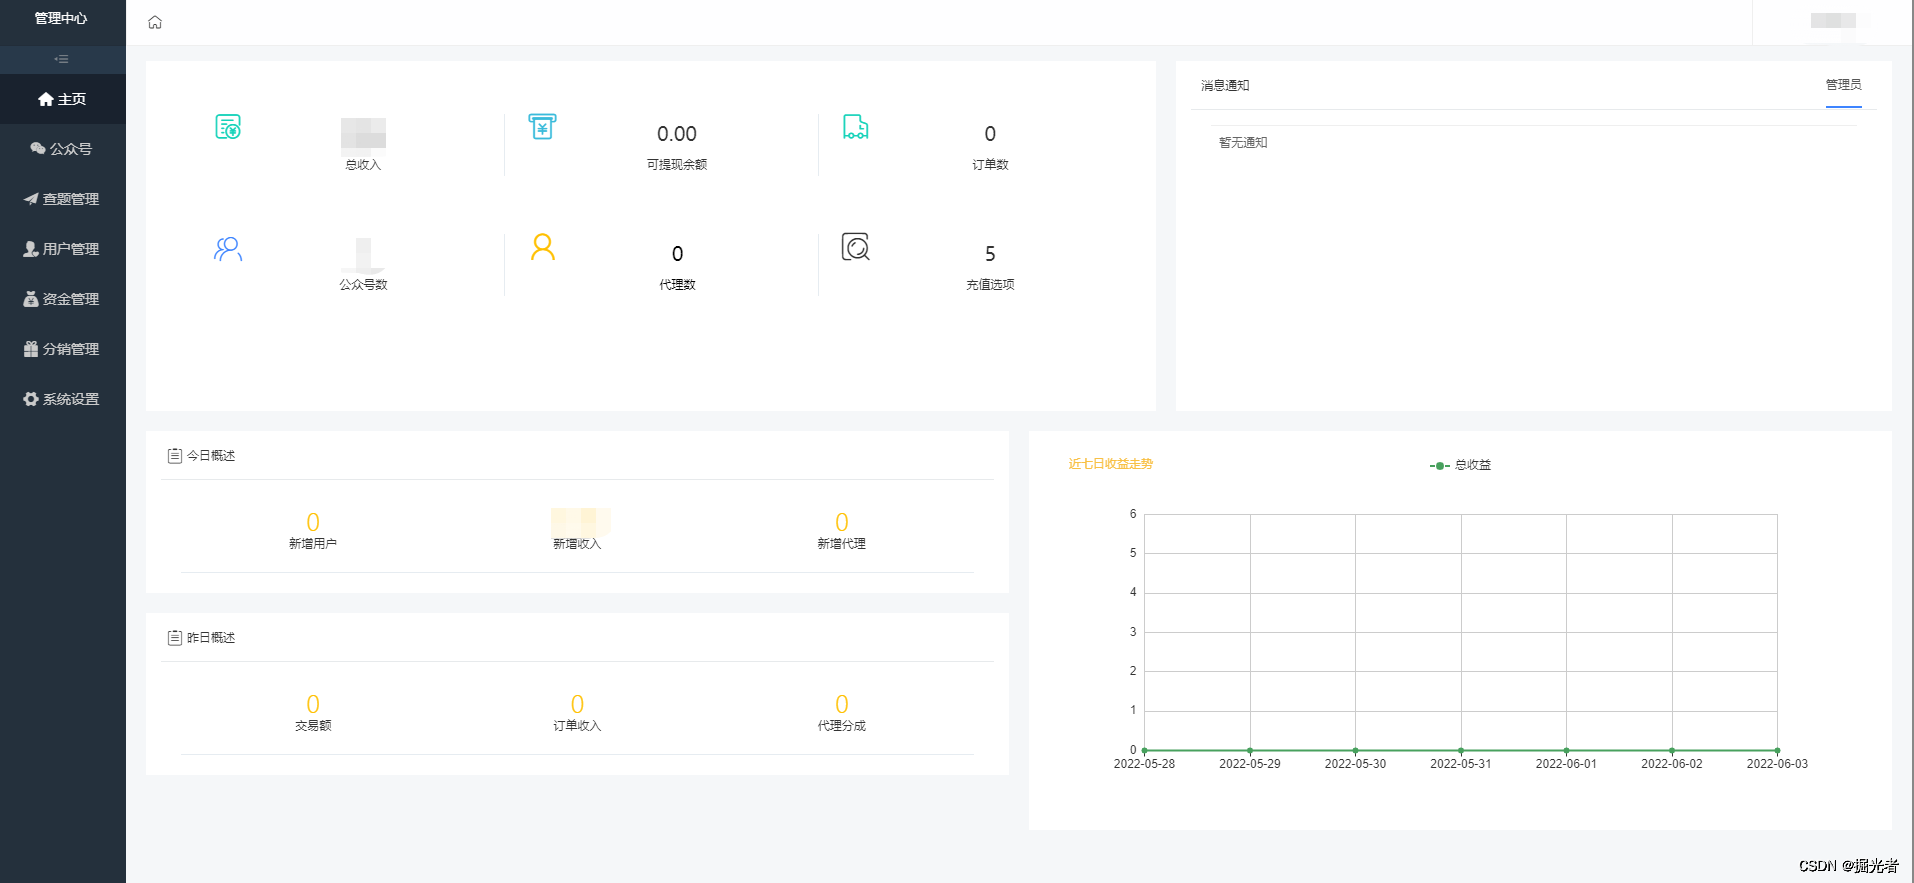Click the 管理中心 sidebar title
The width and height of the screenshot is (1914, 883).
click(x=61, y=18)
